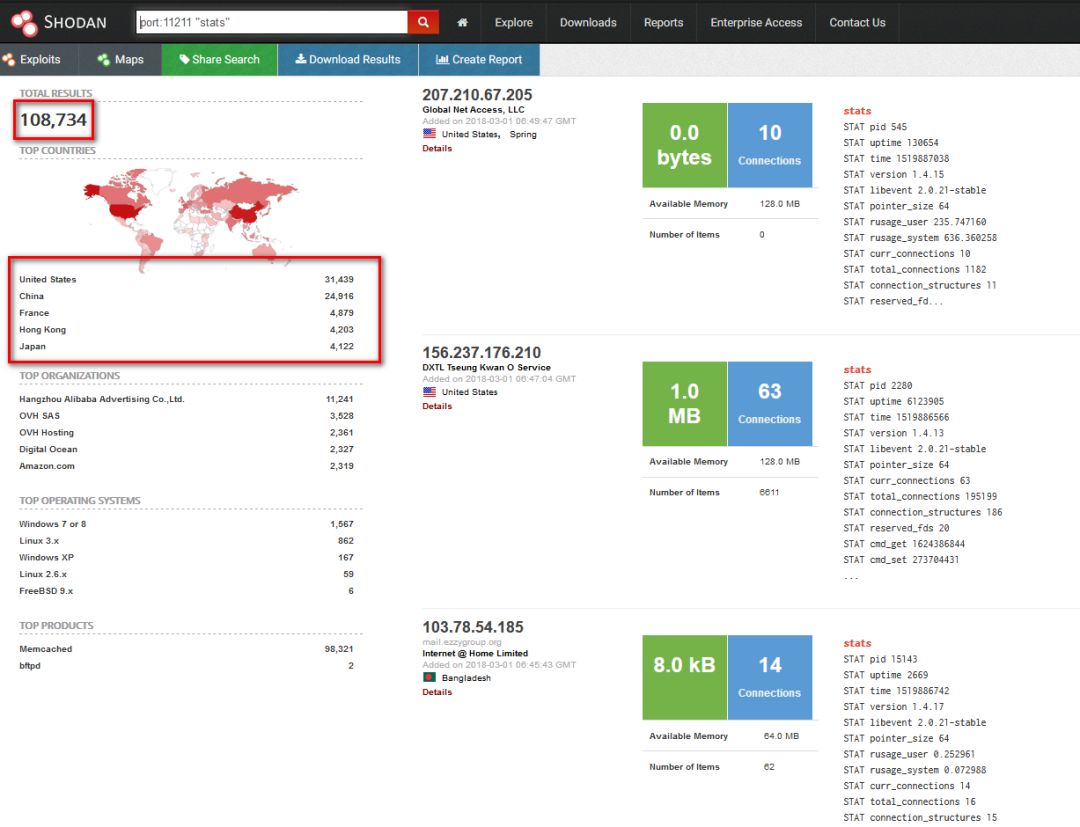Click the red search magnifier button

[x=423, y=22]
